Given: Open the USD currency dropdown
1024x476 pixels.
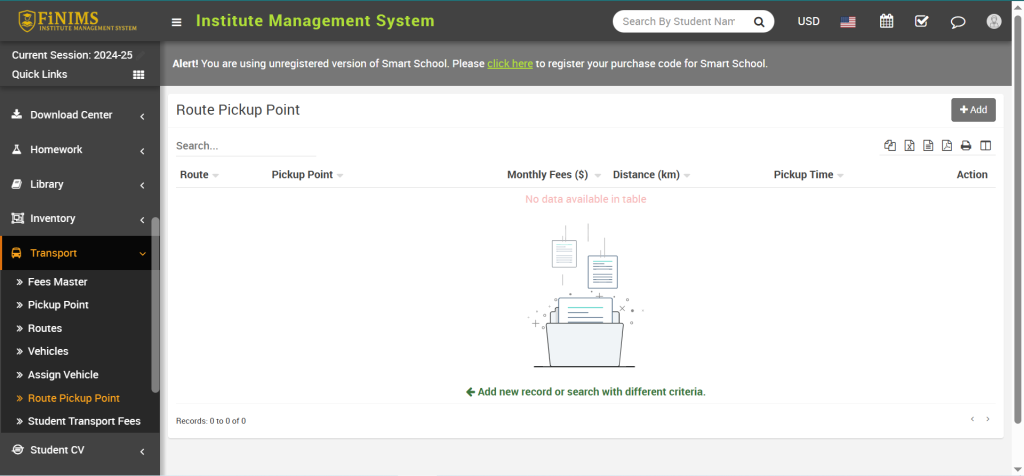Looking at the screenshot, I should [808, 21].
